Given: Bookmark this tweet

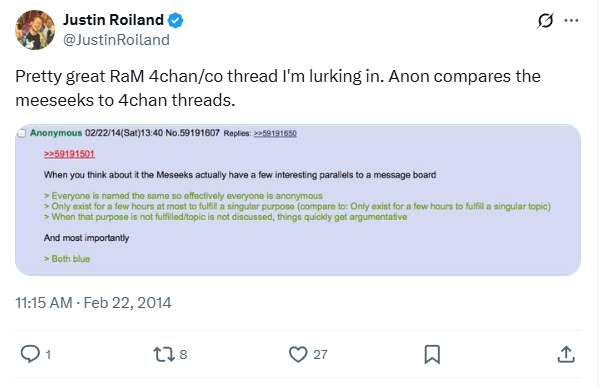Looking at the screenshot, I should tap(432, 354).
